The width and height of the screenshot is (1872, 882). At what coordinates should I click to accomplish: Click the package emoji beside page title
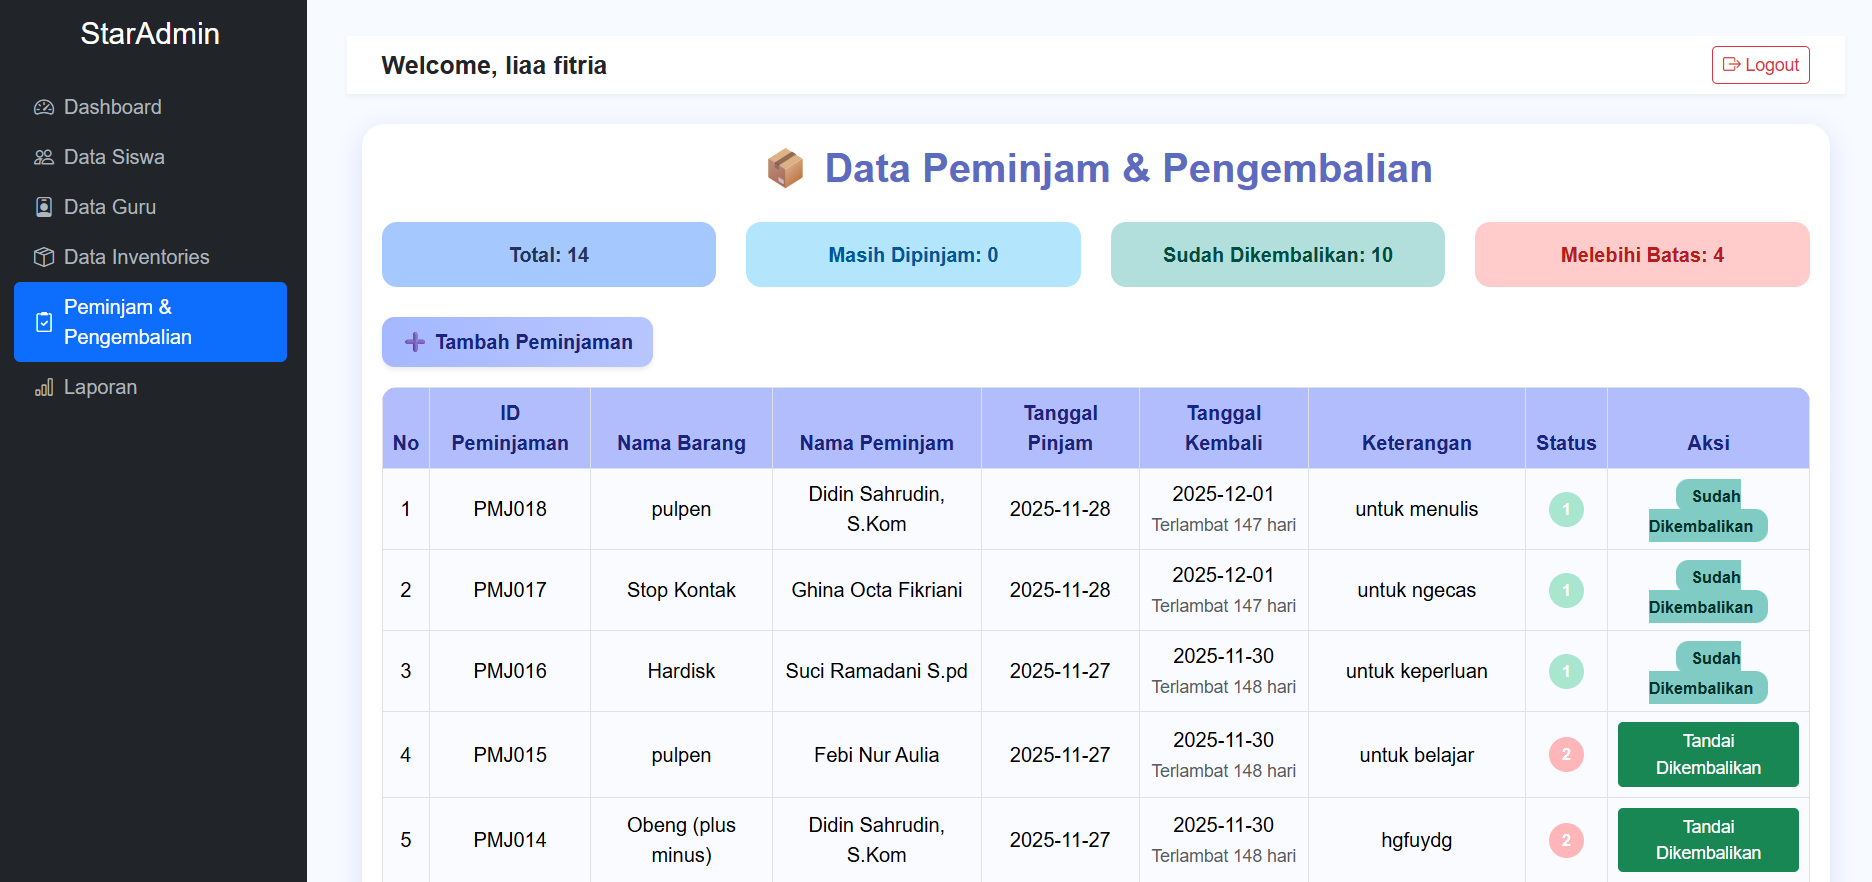[785, 168]
